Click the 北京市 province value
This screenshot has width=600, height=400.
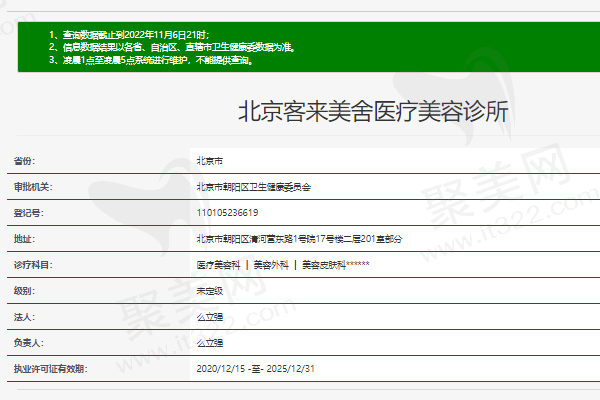point(210,160)
